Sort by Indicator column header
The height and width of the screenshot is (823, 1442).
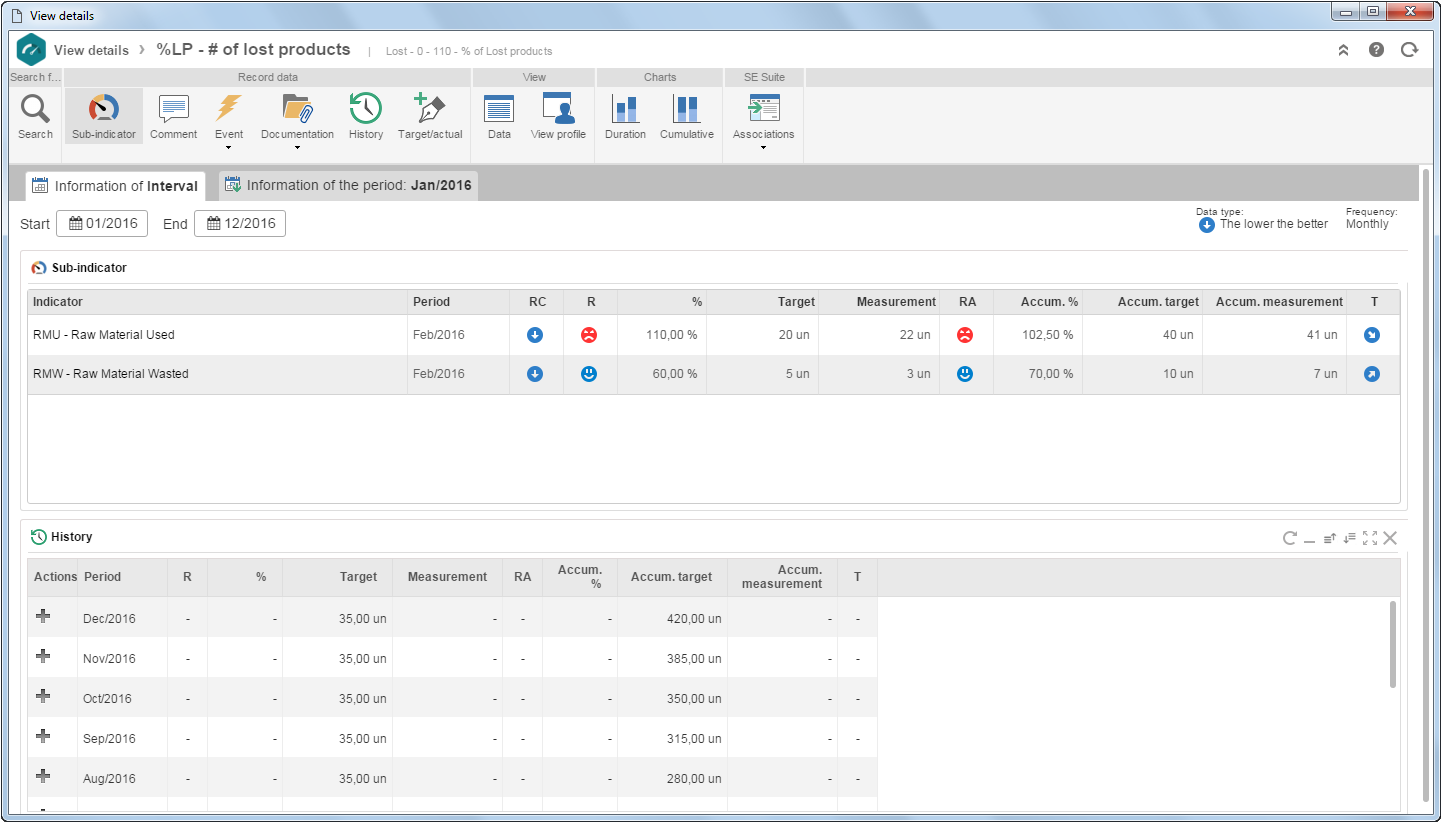(217, 301)
